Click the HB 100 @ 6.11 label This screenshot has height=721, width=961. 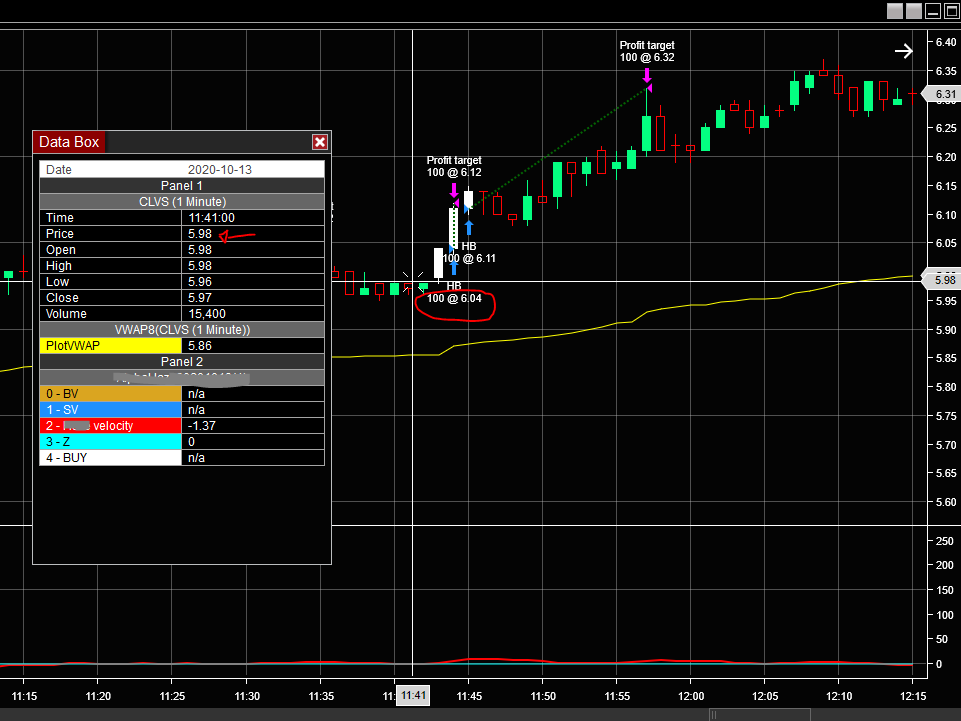(x=469, y=252)
